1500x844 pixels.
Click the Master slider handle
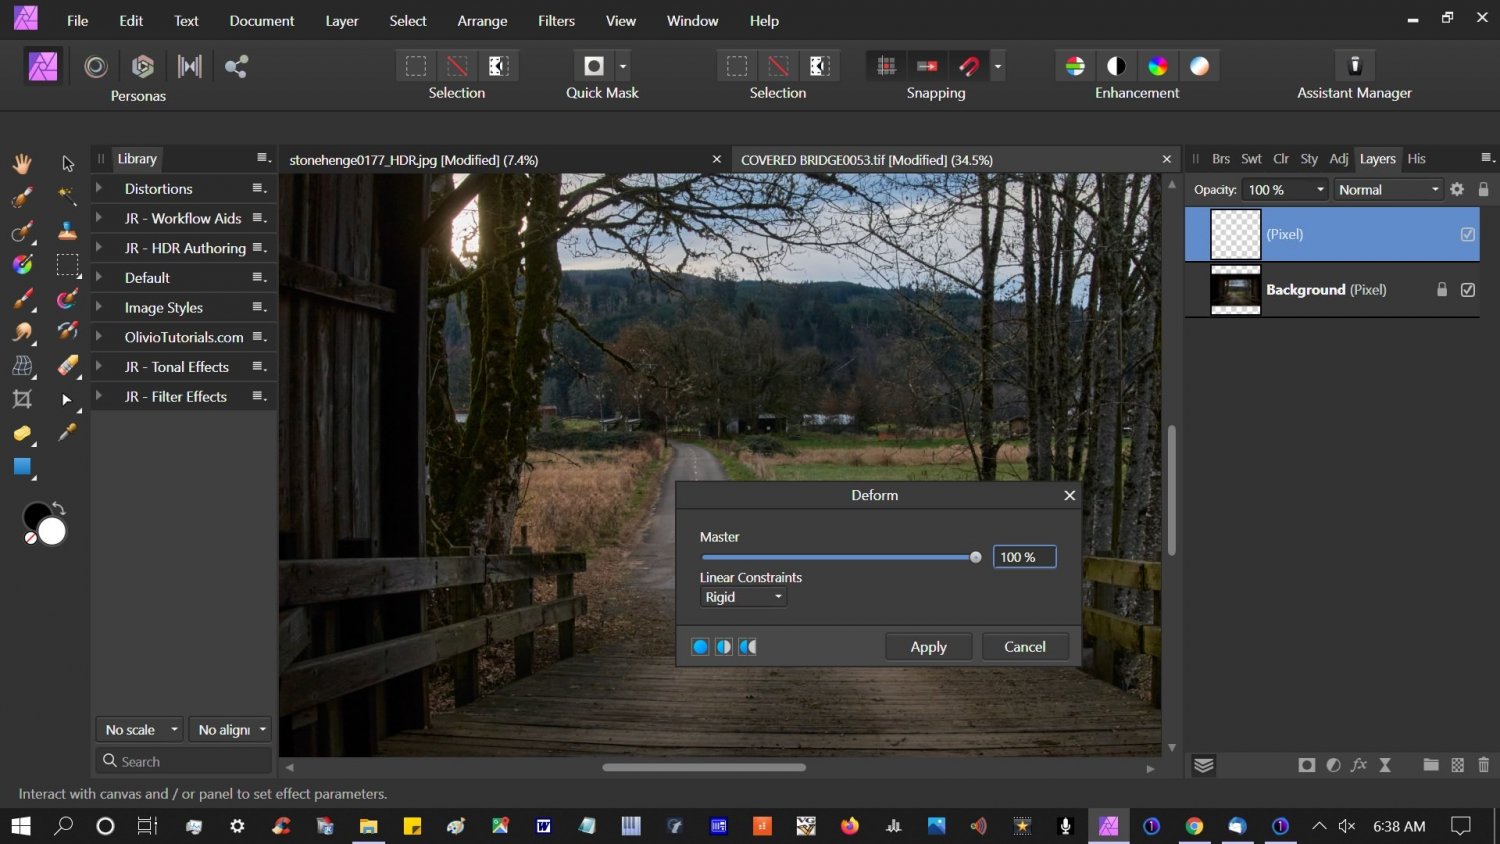click(x=975, y=557)
